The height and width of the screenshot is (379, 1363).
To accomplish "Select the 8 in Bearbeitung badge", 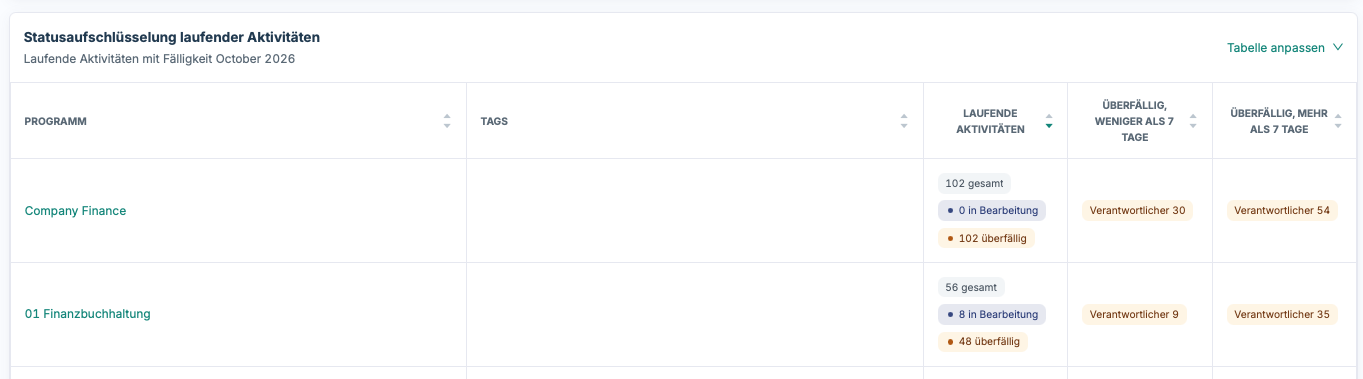I will coord(992,314).
